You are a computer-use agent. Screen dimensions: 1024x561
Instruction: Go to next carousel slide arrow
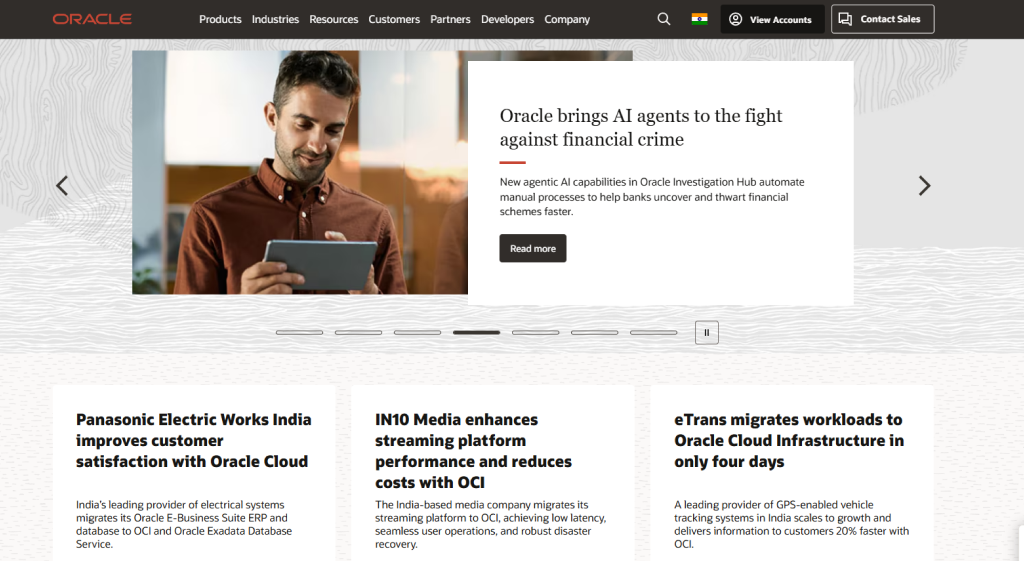[924, 185]
